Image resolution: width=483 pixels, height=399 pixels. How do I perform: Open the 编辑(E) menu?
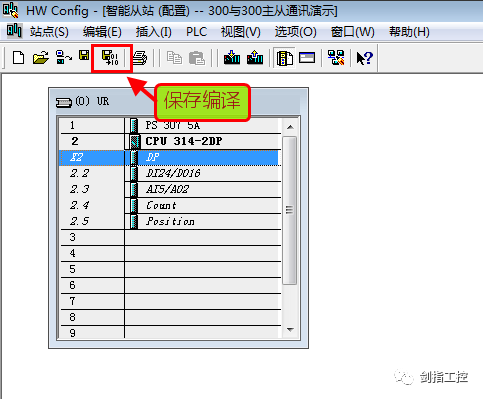coord(102,32)
